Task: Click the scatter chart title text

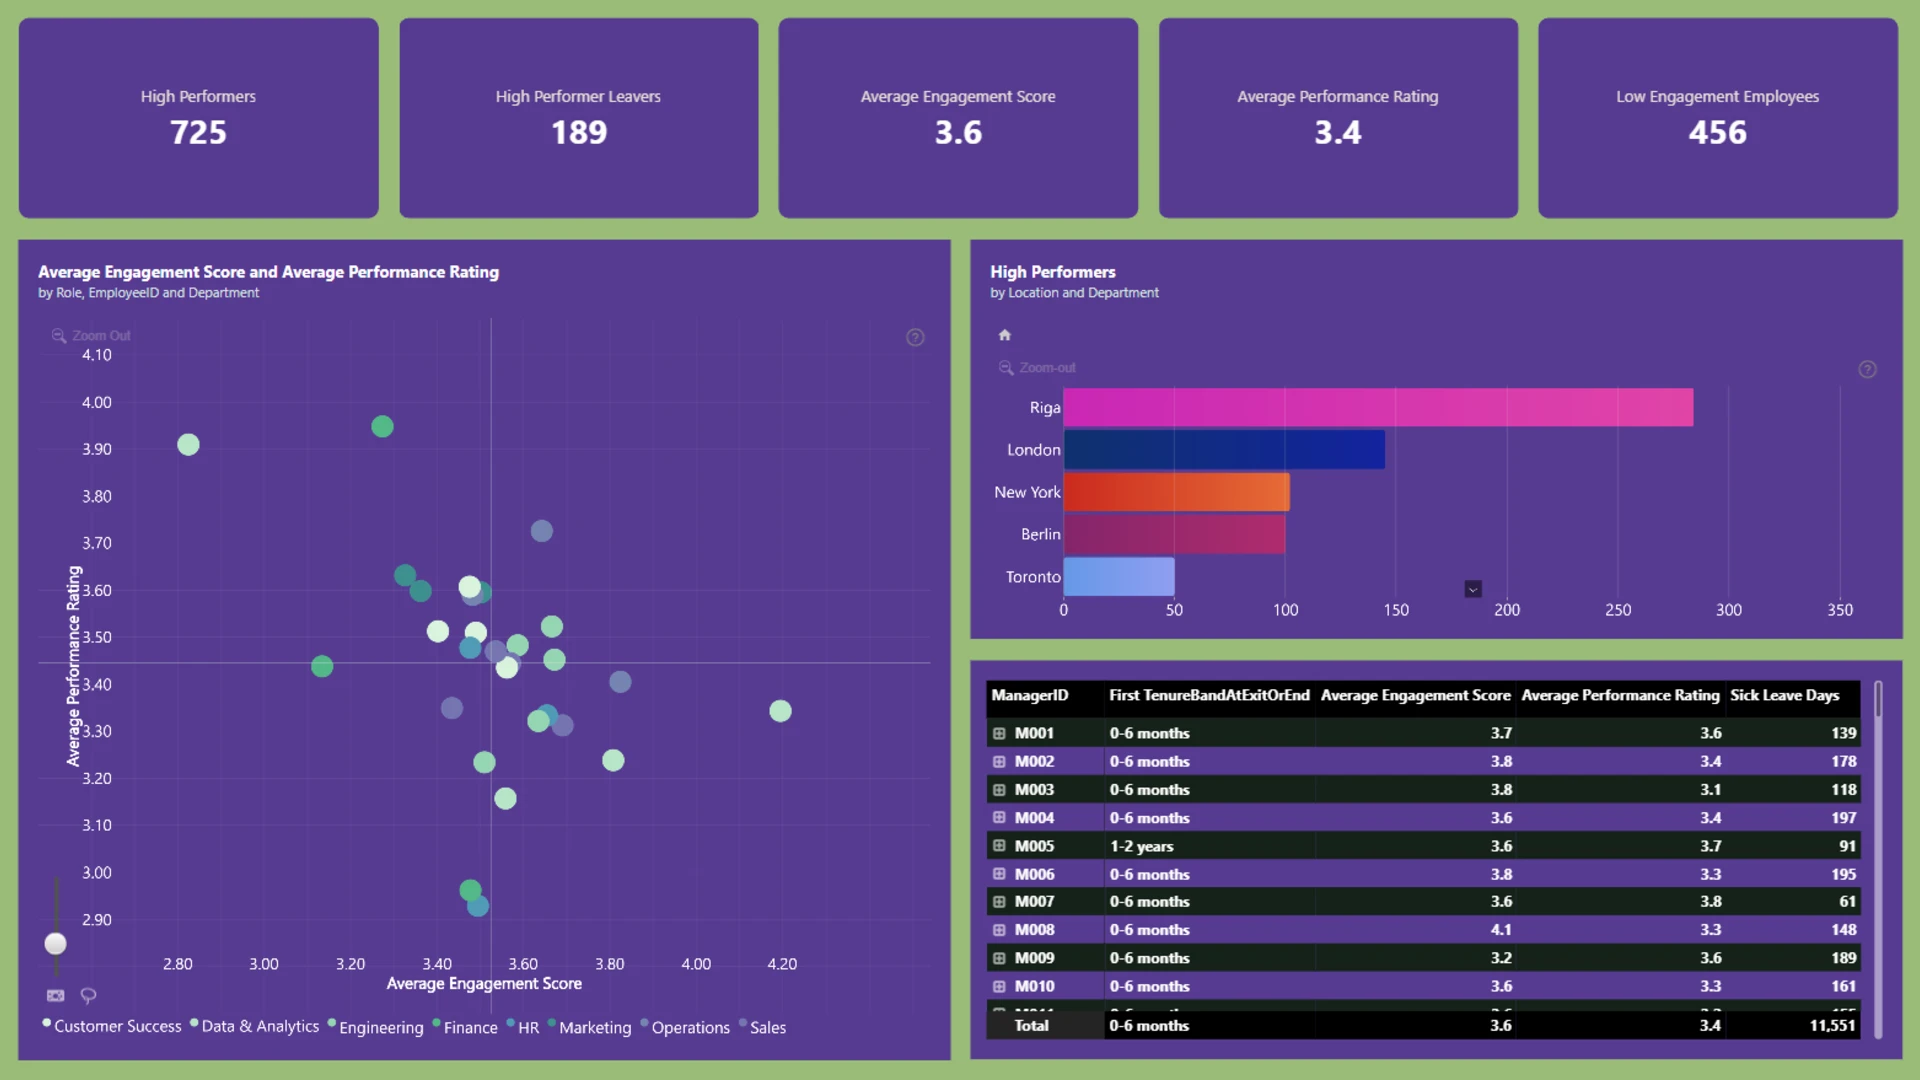Action: coord(268,272)
